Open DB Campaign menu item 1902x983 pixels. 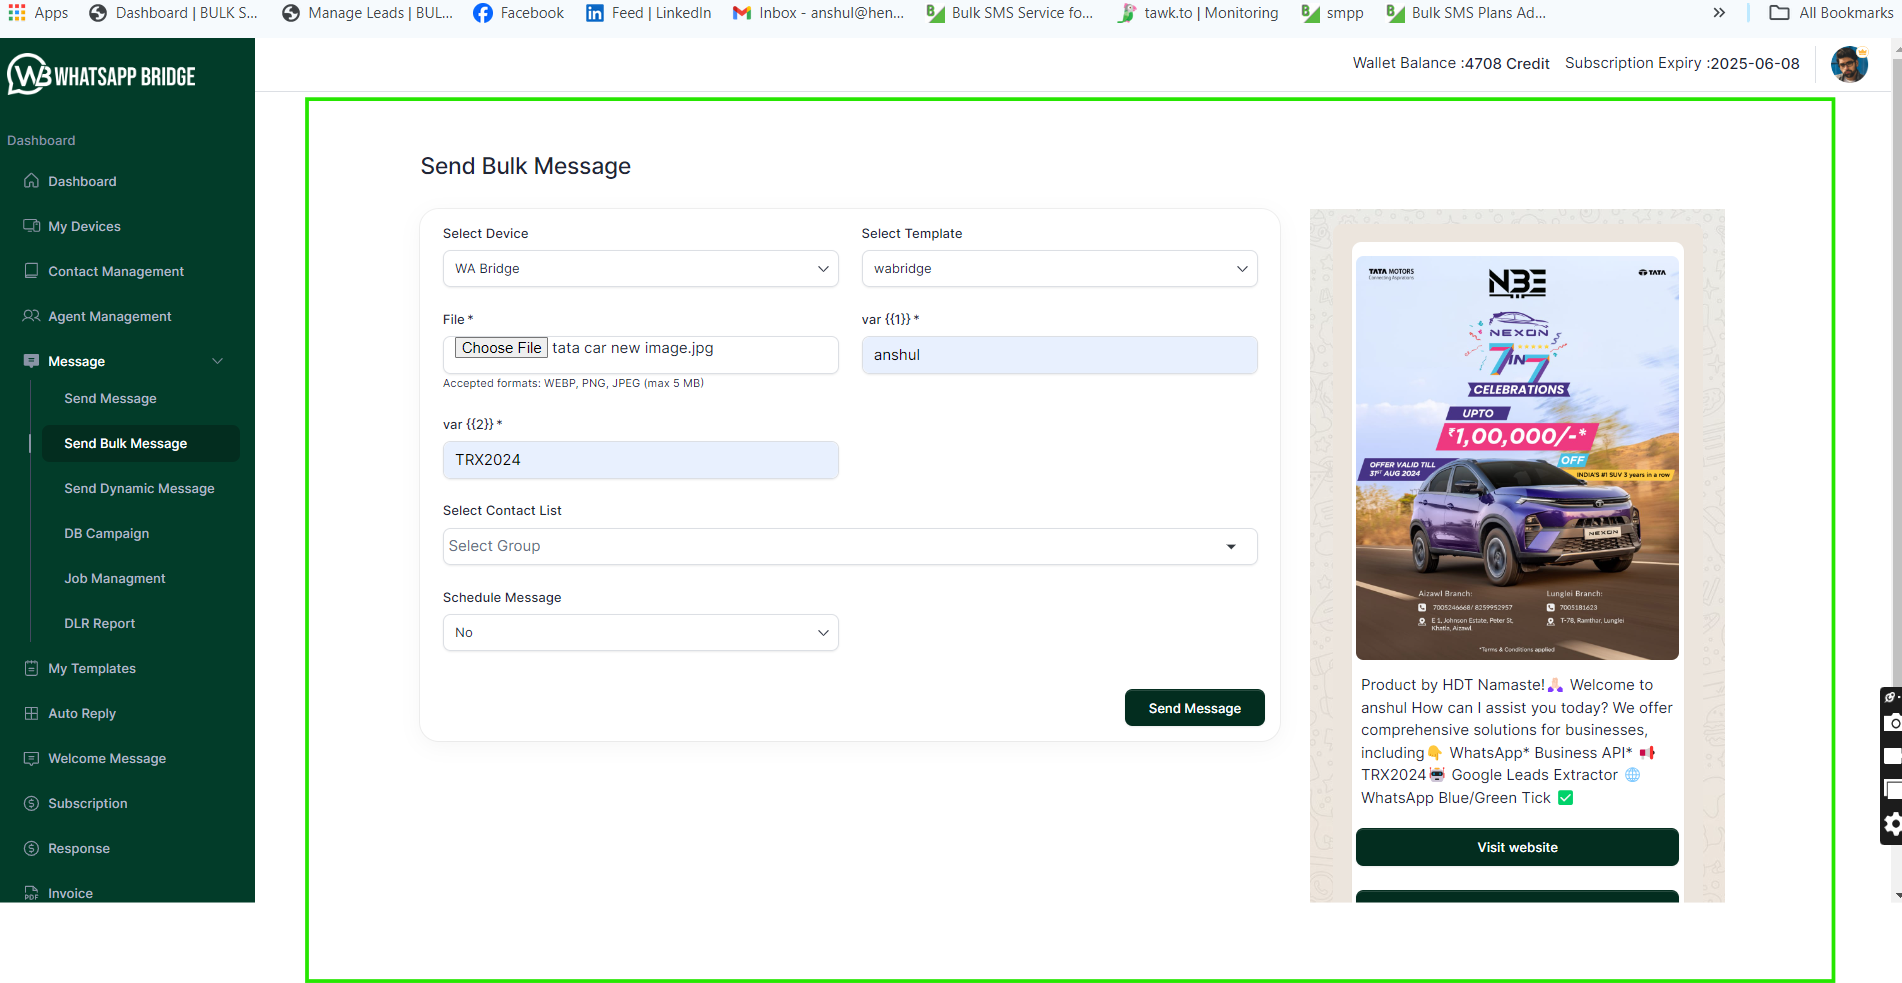[x=107, y=533]
